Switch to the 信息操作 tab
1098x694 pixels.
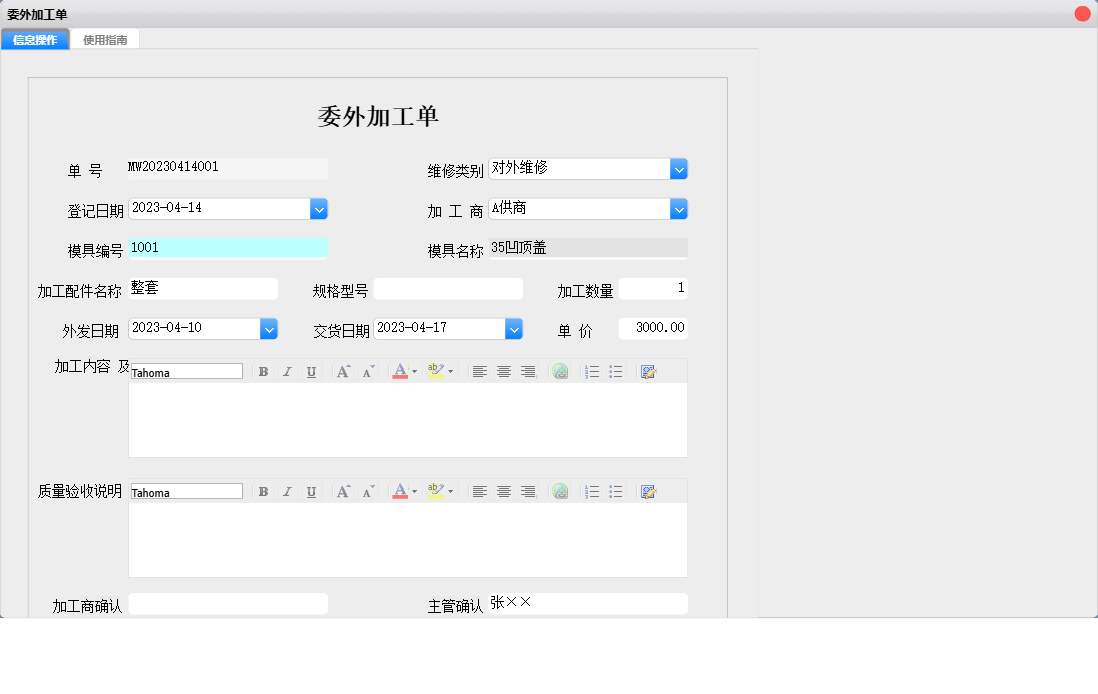(x=34, y=40)
